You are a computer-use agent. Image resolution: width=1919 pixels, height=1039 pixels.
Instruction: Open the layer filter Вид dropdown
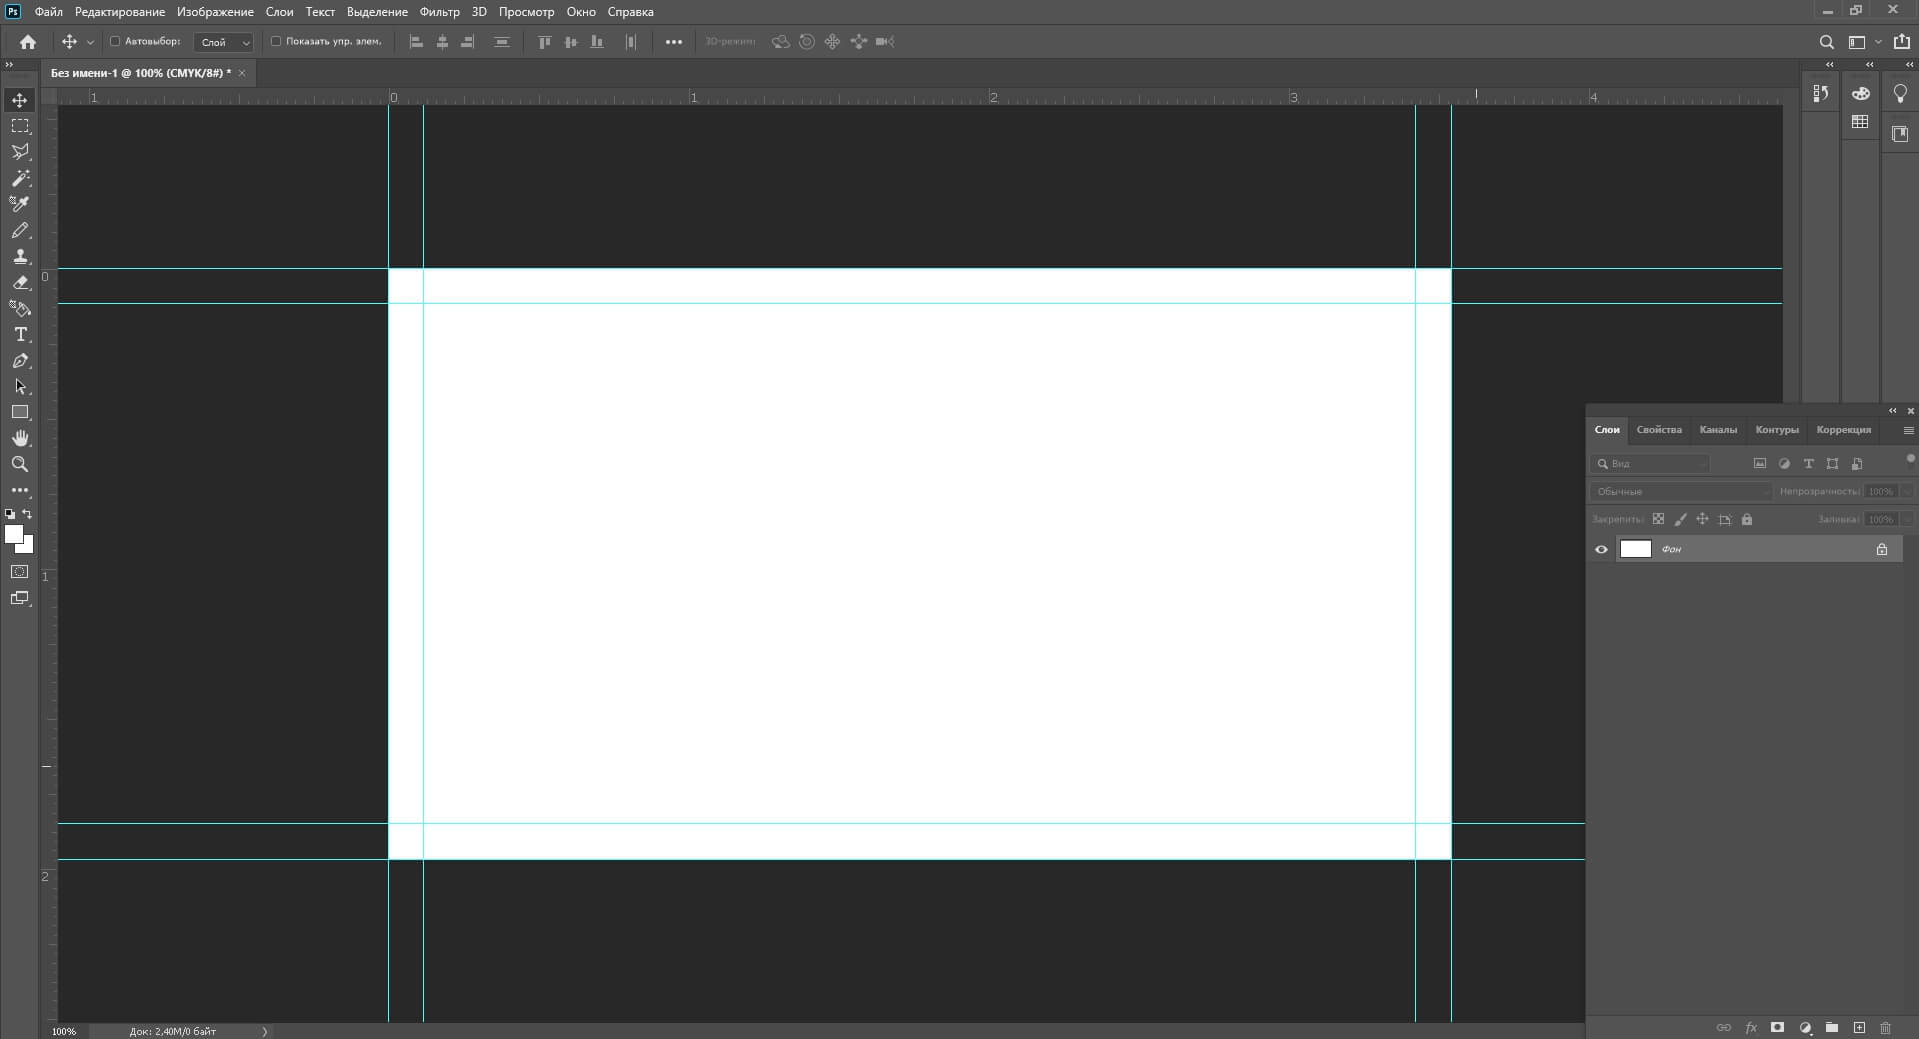[1652, 464]
